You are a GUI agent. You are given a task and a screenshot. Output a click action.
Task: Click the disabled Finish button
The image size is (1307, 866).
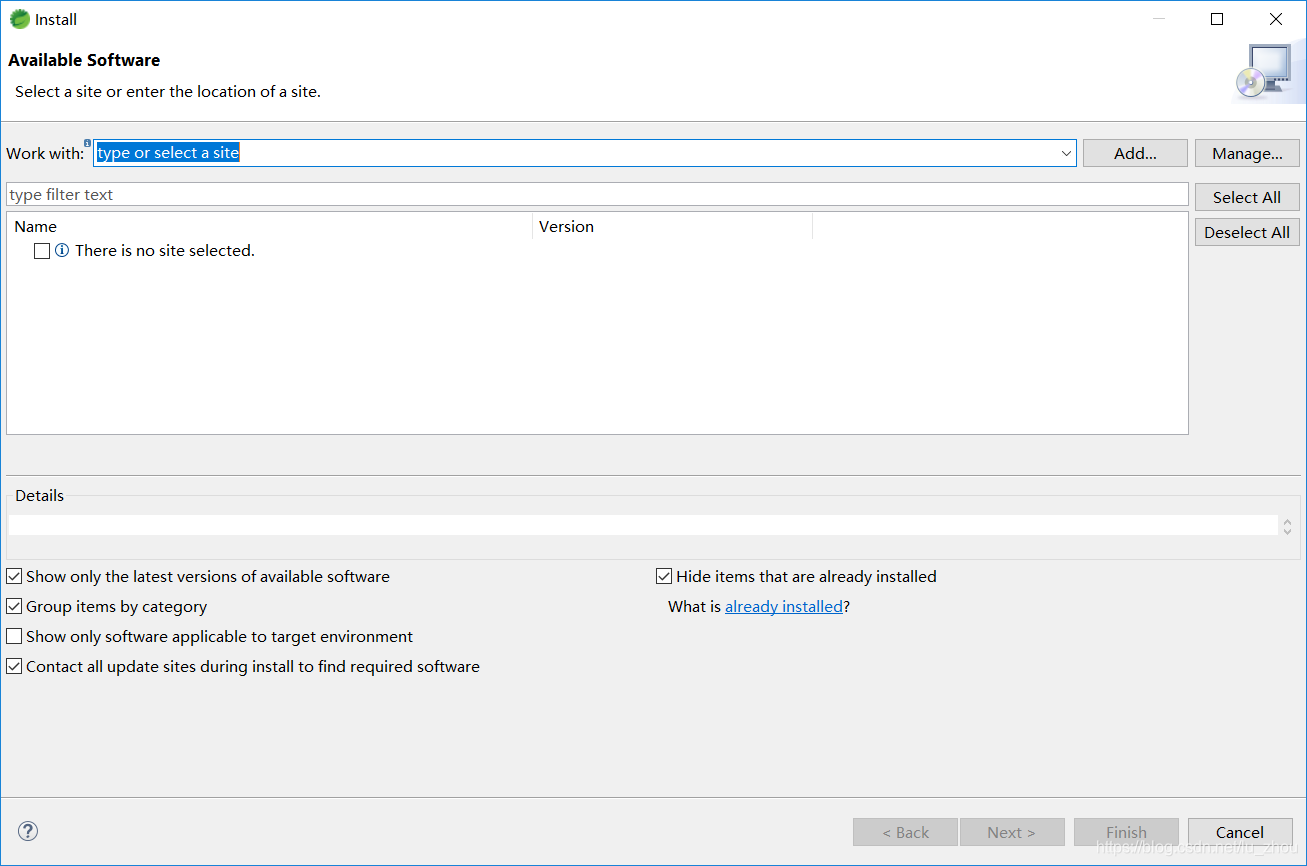coord(1126,832)
